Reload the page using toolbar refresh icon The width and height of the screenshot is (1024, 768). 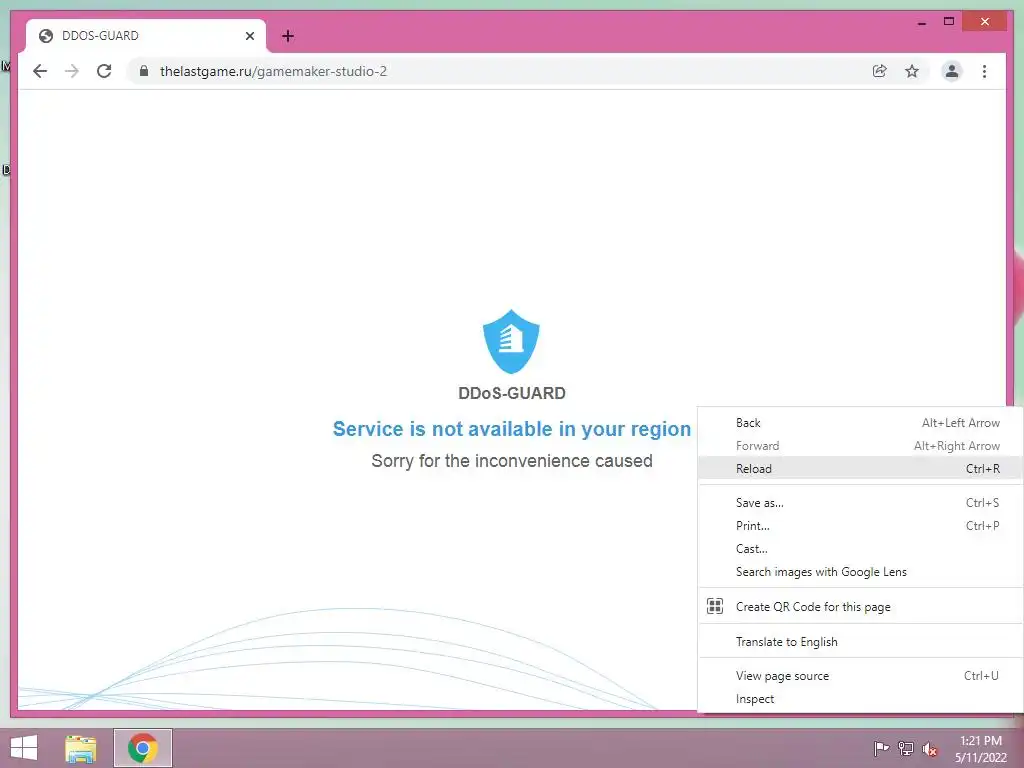(104, 71)
